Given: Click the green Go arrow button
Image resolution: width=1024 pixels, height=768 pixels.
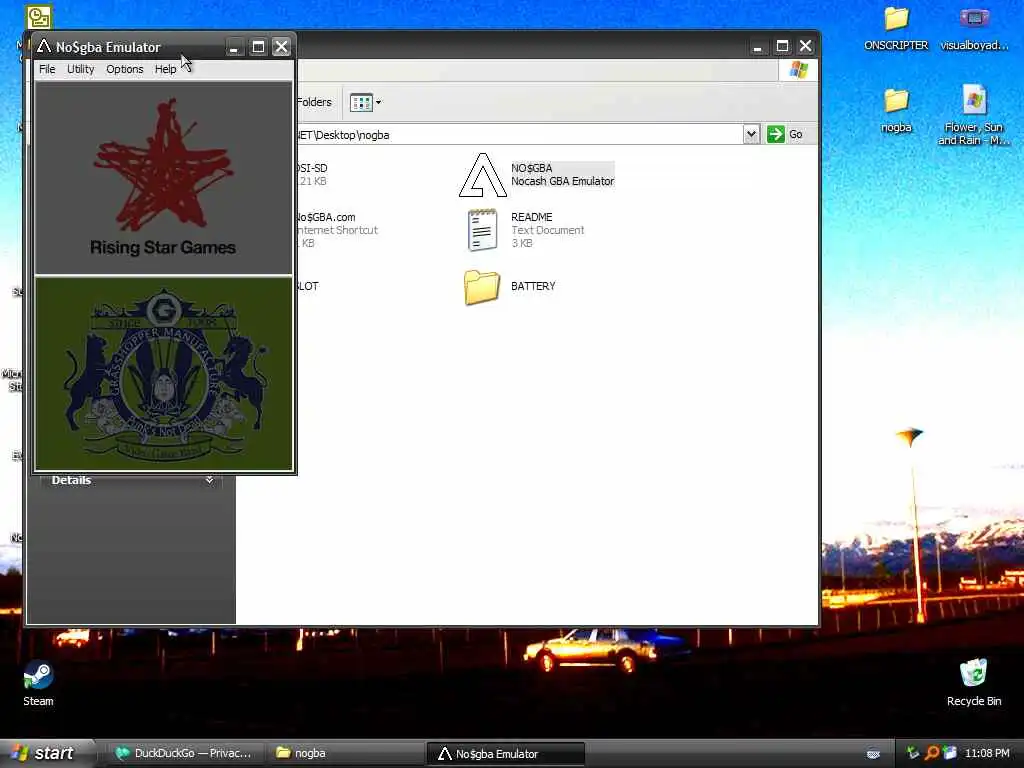Looking at the screenshot, I should pos(775,135).
